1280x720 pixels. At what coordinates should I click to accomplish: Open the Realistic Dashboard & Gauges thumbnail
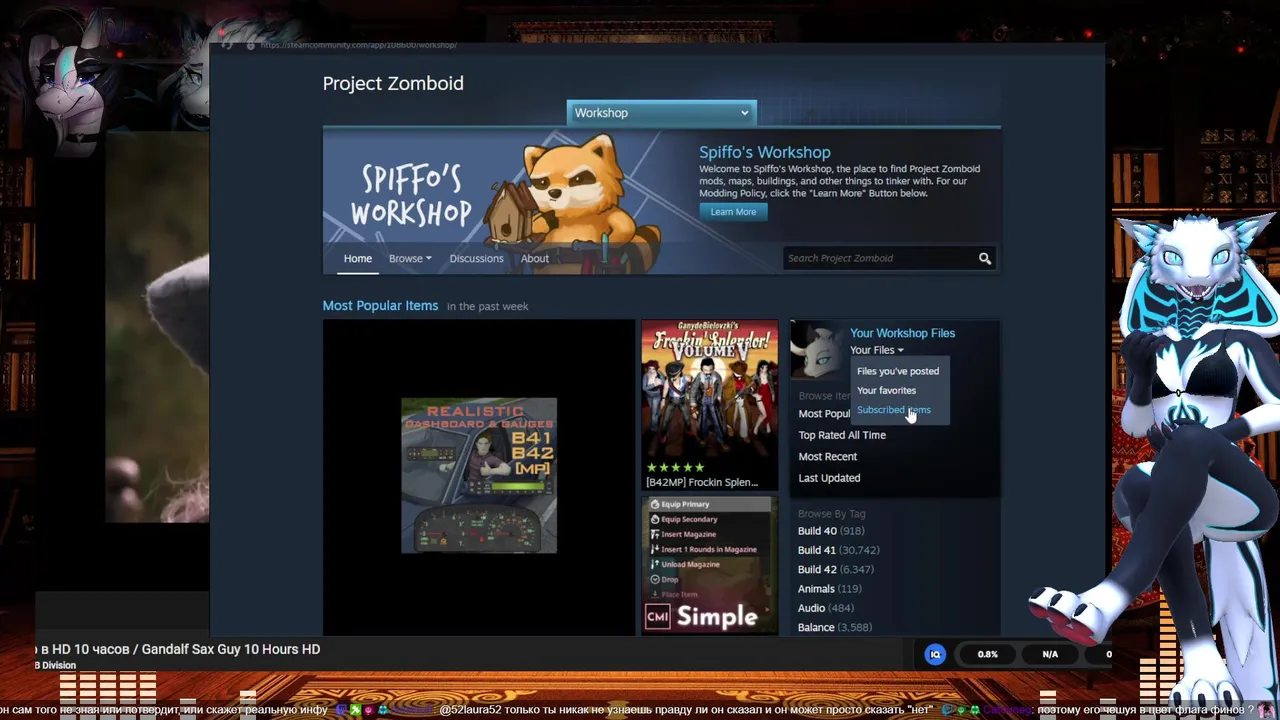click(x=479, y=476)
